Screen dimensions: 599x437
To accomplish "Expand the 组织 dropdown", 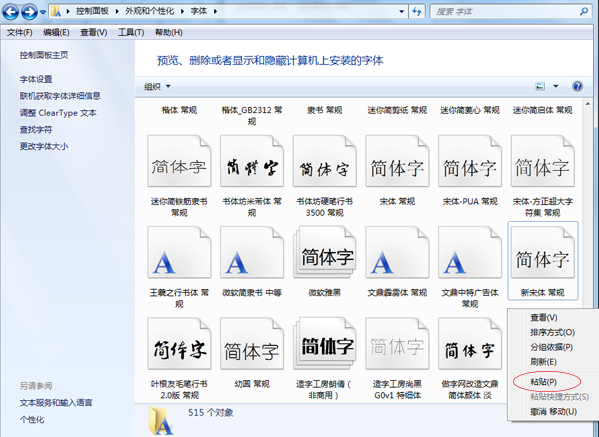I will click(x=157, y=86).
